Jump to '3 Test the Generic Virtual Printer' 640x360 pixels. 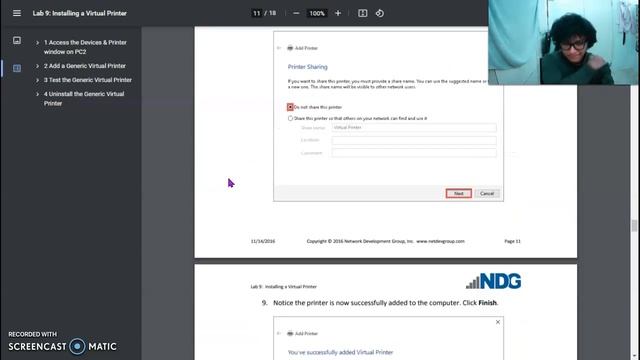[x=88, y=80]
